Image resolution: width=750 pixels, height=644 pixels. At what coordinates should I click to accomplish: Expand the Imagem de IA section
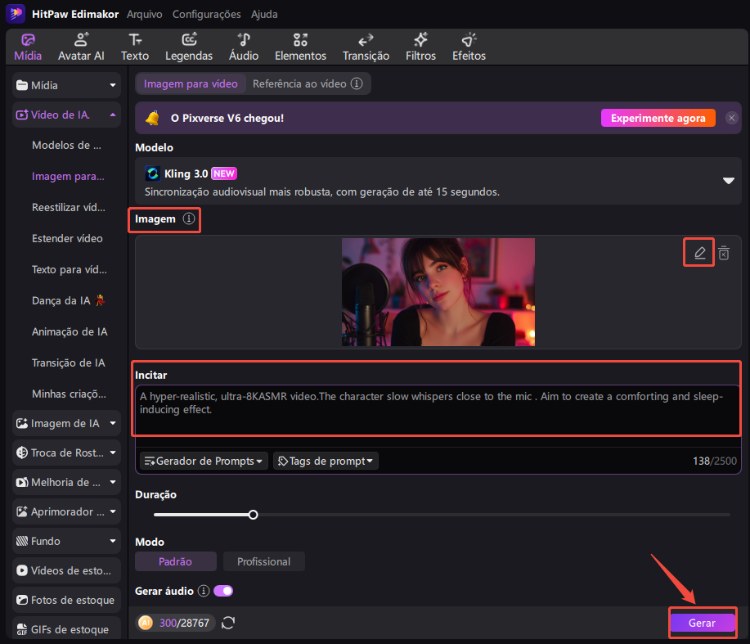[x=66, y=423]
